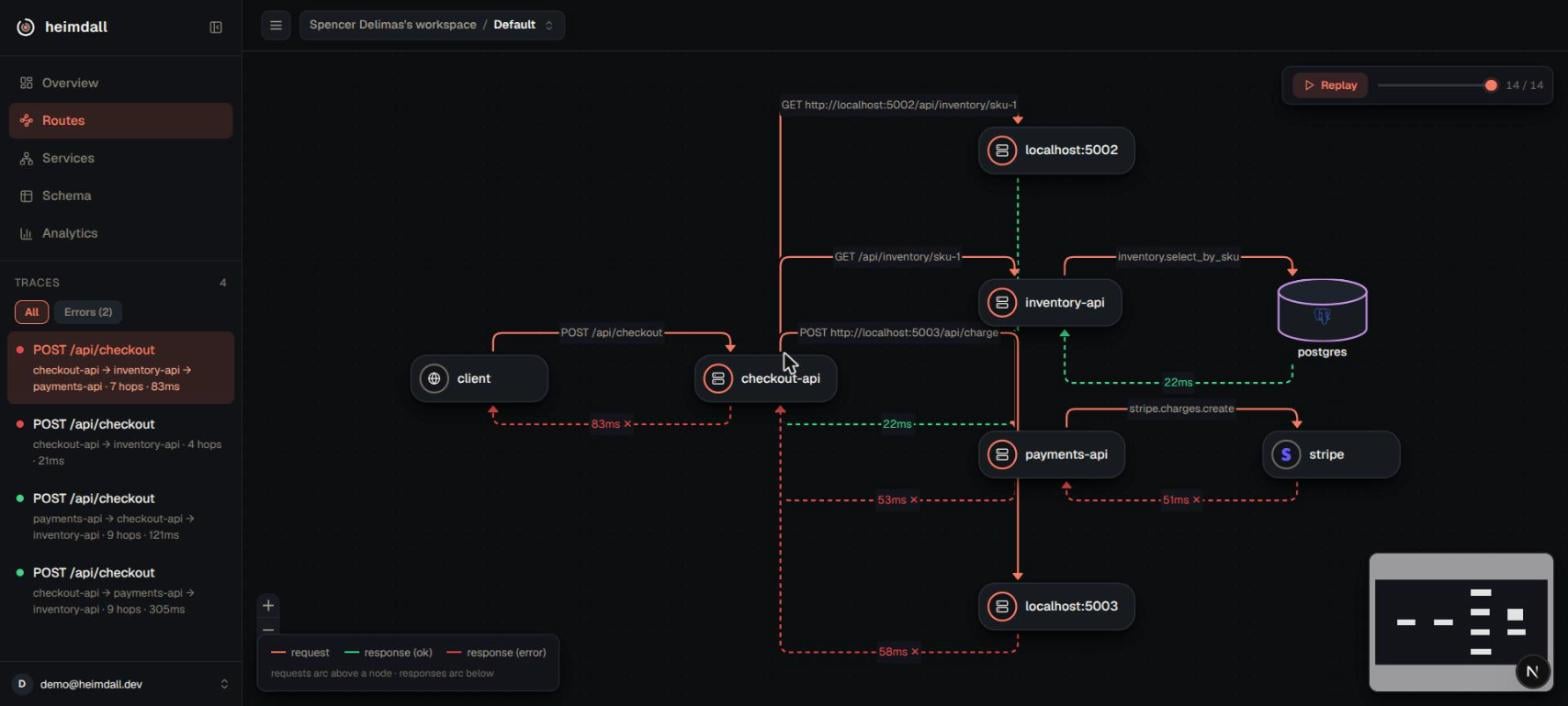Click the POST /api/checkout edge label
This screenshot has width=1568, height=706.
611,333
